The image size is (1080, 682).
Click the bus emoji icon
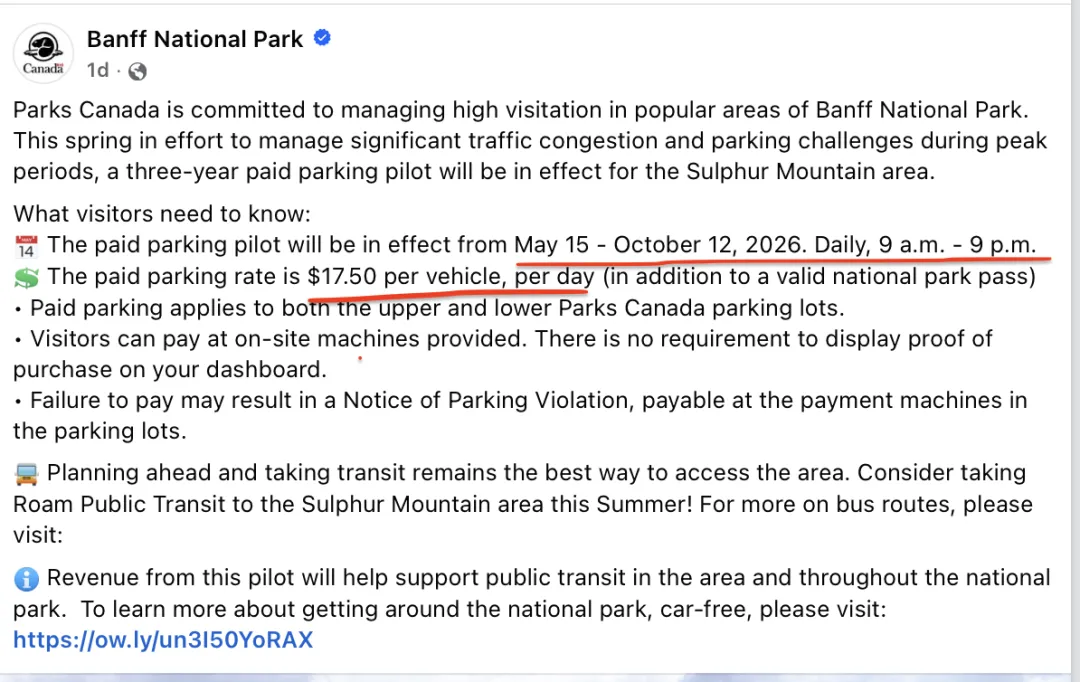coord(26,474)
